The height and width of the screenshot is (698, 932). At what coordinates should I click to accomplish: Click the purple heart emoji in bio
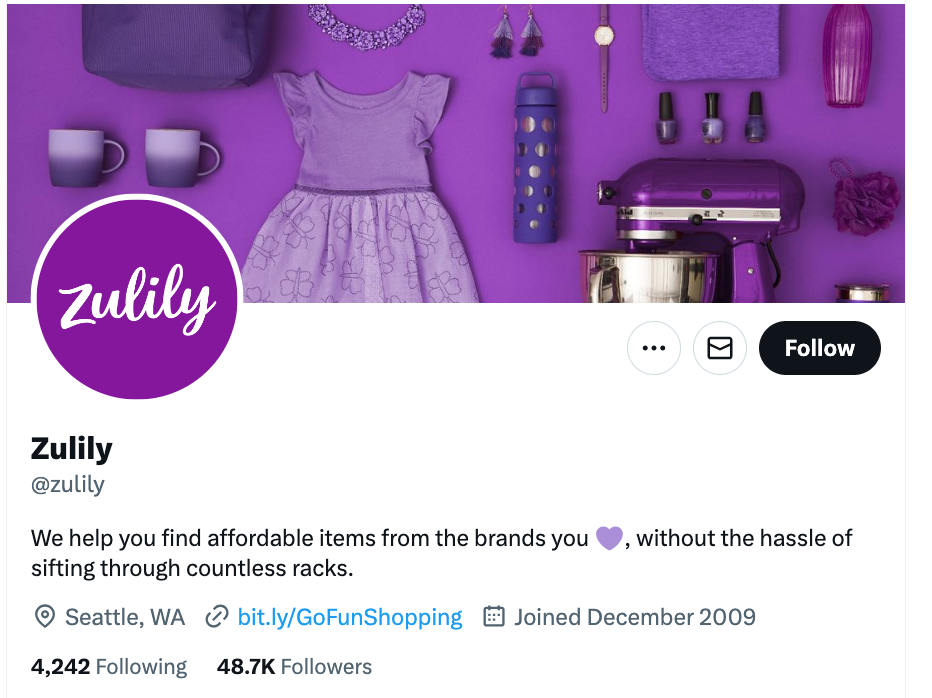(609, 538)
